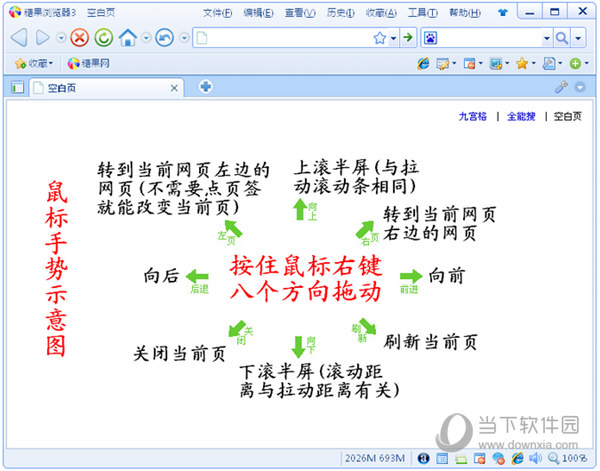The width and height of the screenshot is (600, 471).
Task: Stop loading with the red X button
Action: tap(80, 37)
